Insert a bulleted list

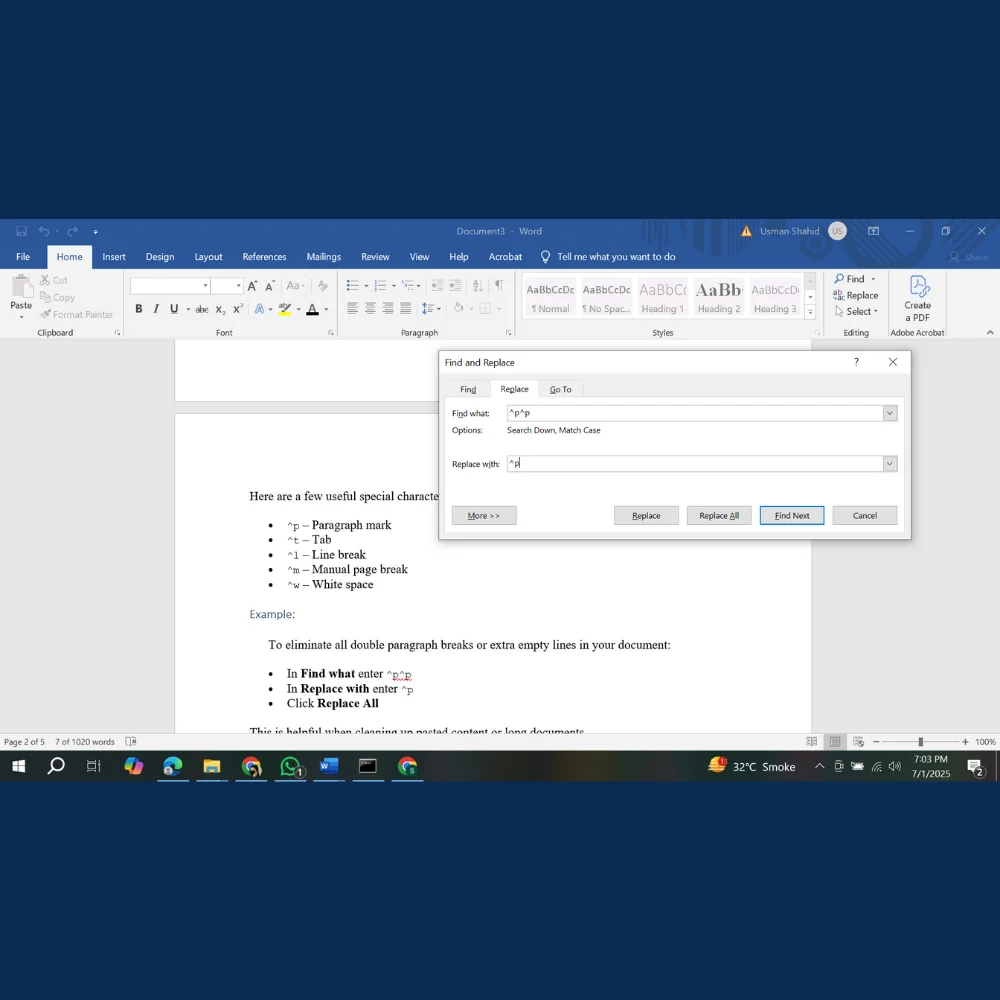point(353,286)
